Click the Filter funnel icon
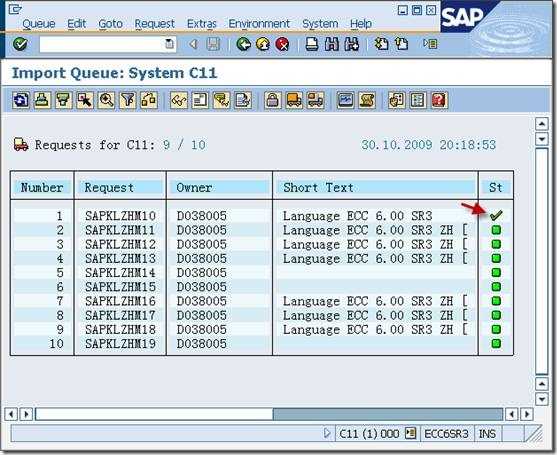Viewport: 557px width, 455px height. pos(128,100)
